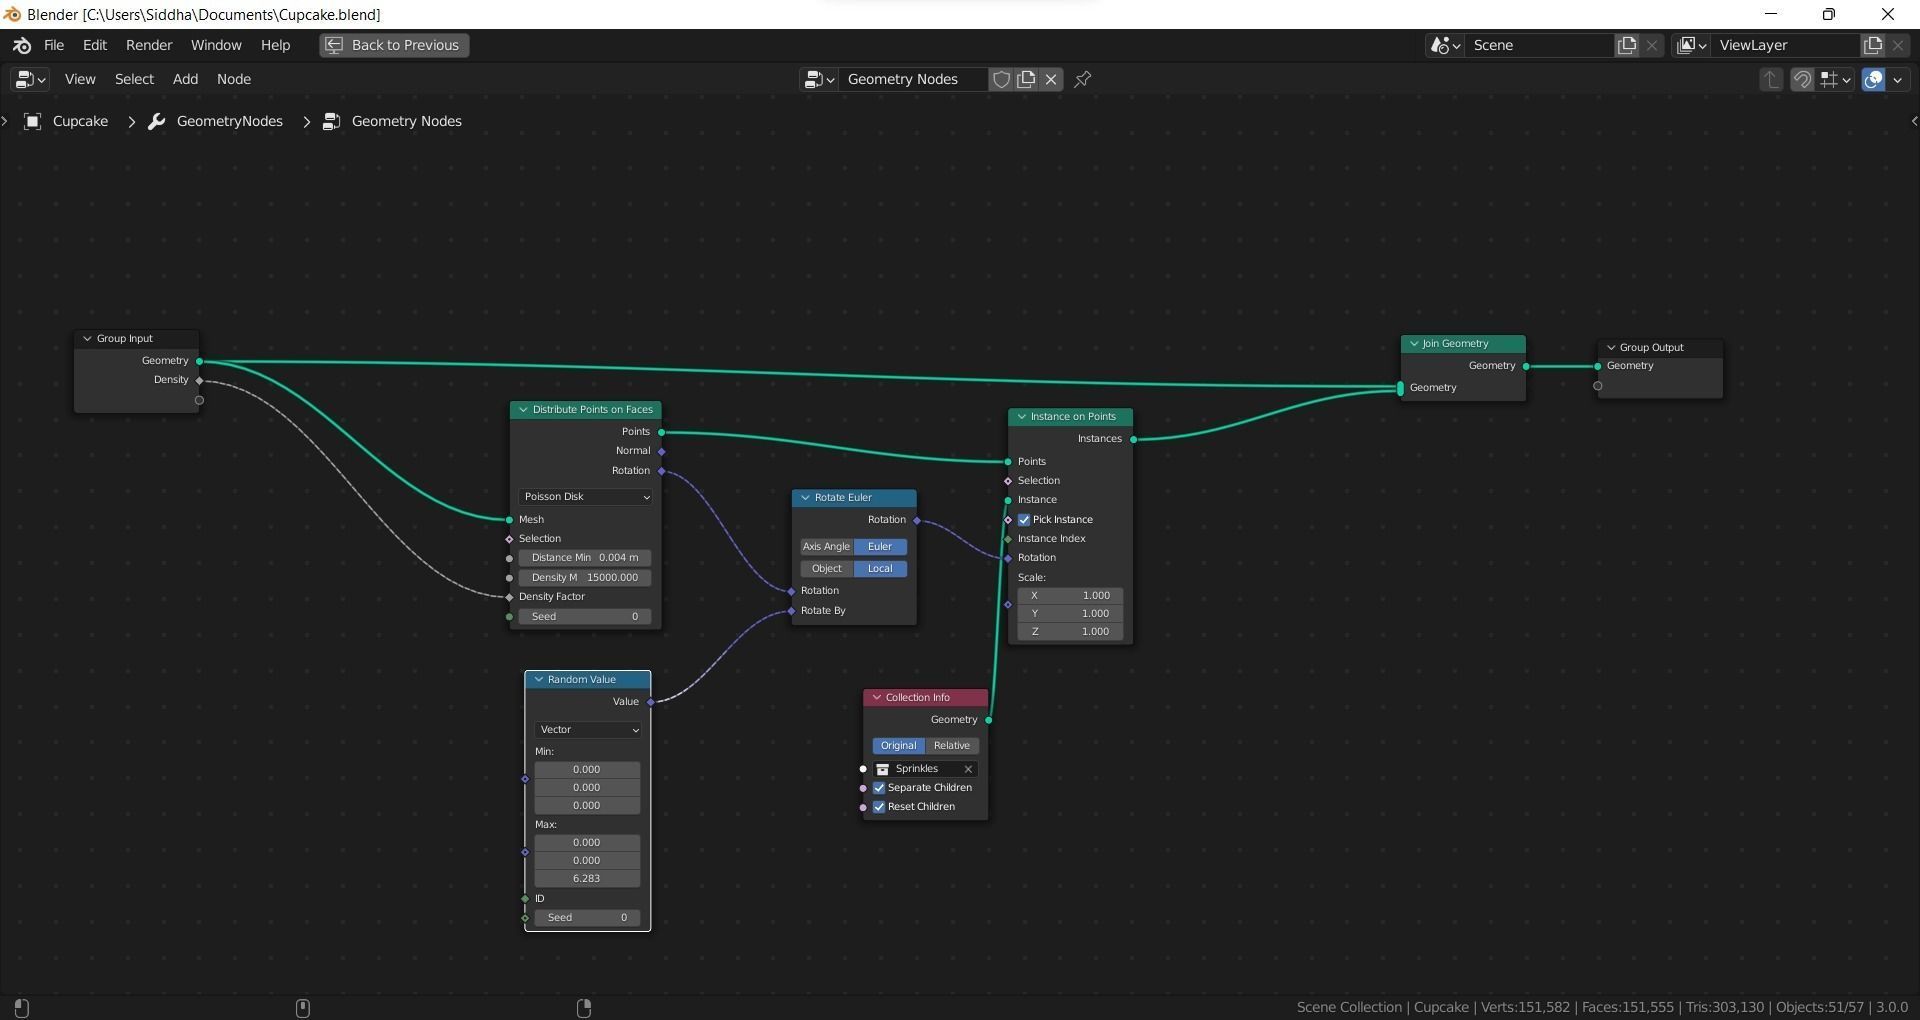The width and height of the screenshot is (1920, 1020).
Task: Select Local rotation space
Action: tap(880, 569)
